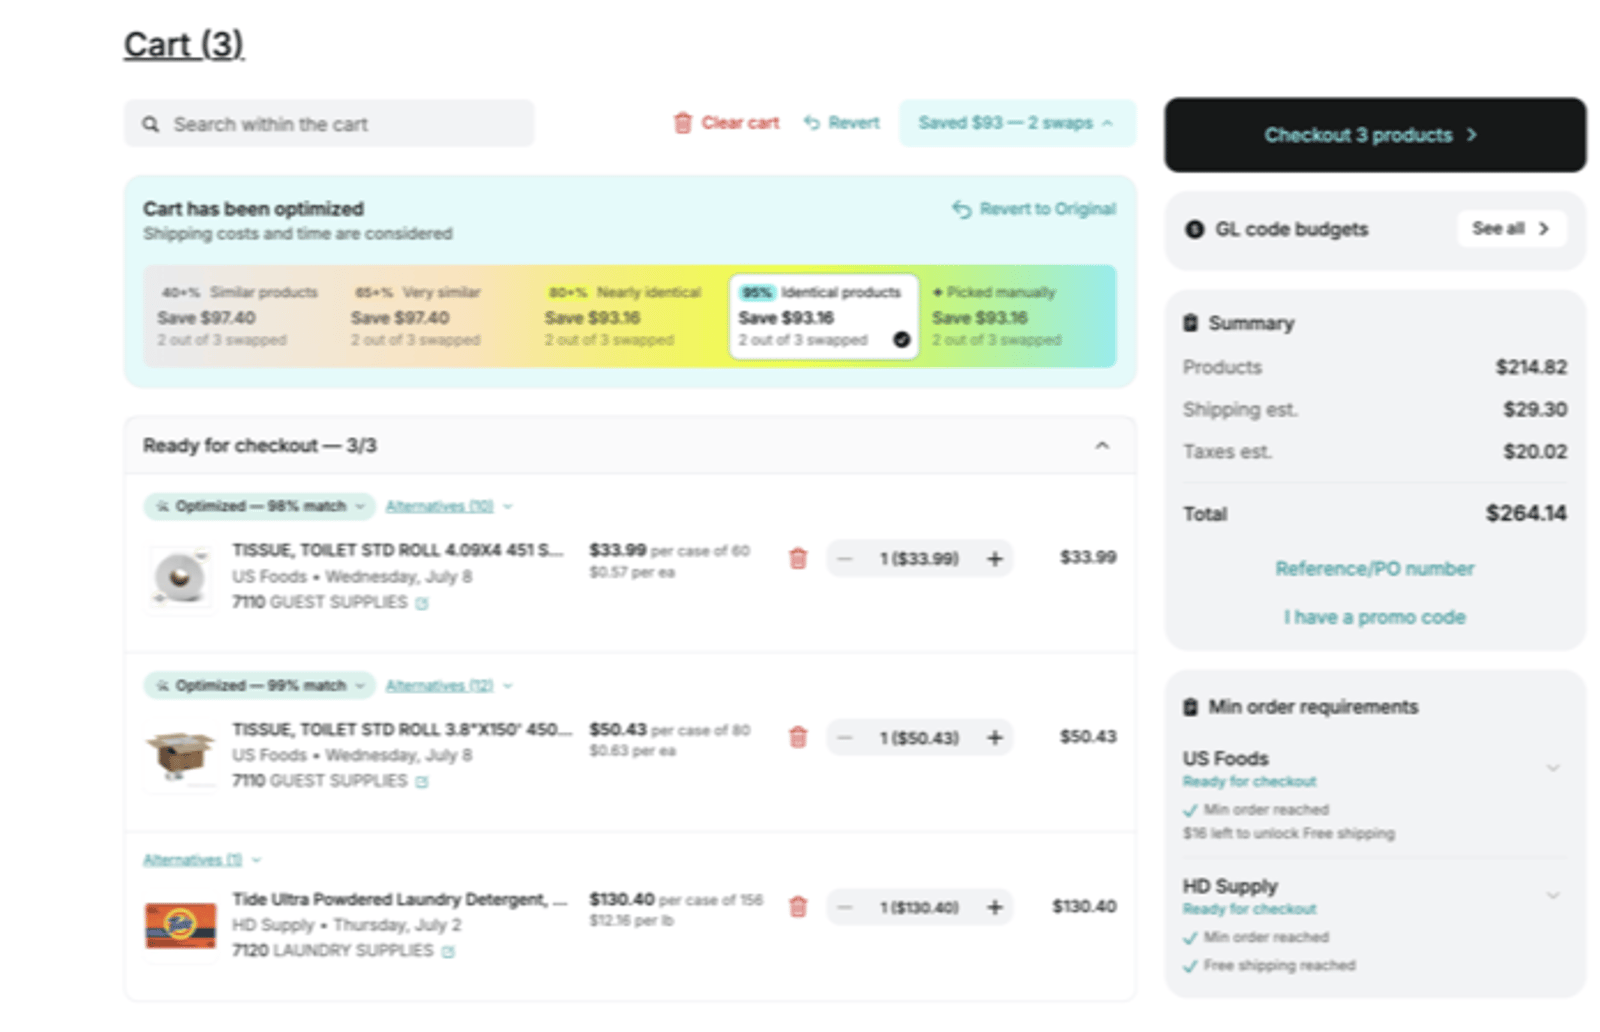
Task: Delete the Tide detergent with trash icon
Action: point(798,907)
